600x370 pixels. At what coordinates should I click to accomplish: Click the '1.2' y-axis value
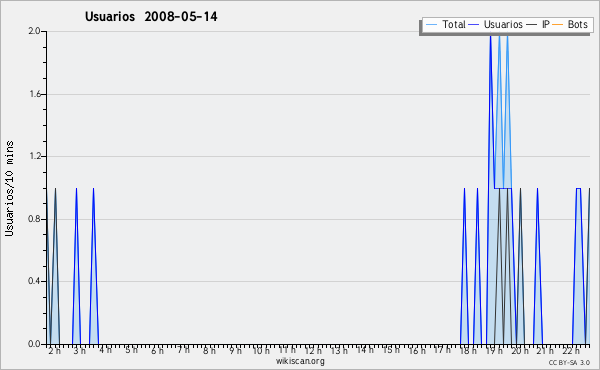tap(35, 156)
